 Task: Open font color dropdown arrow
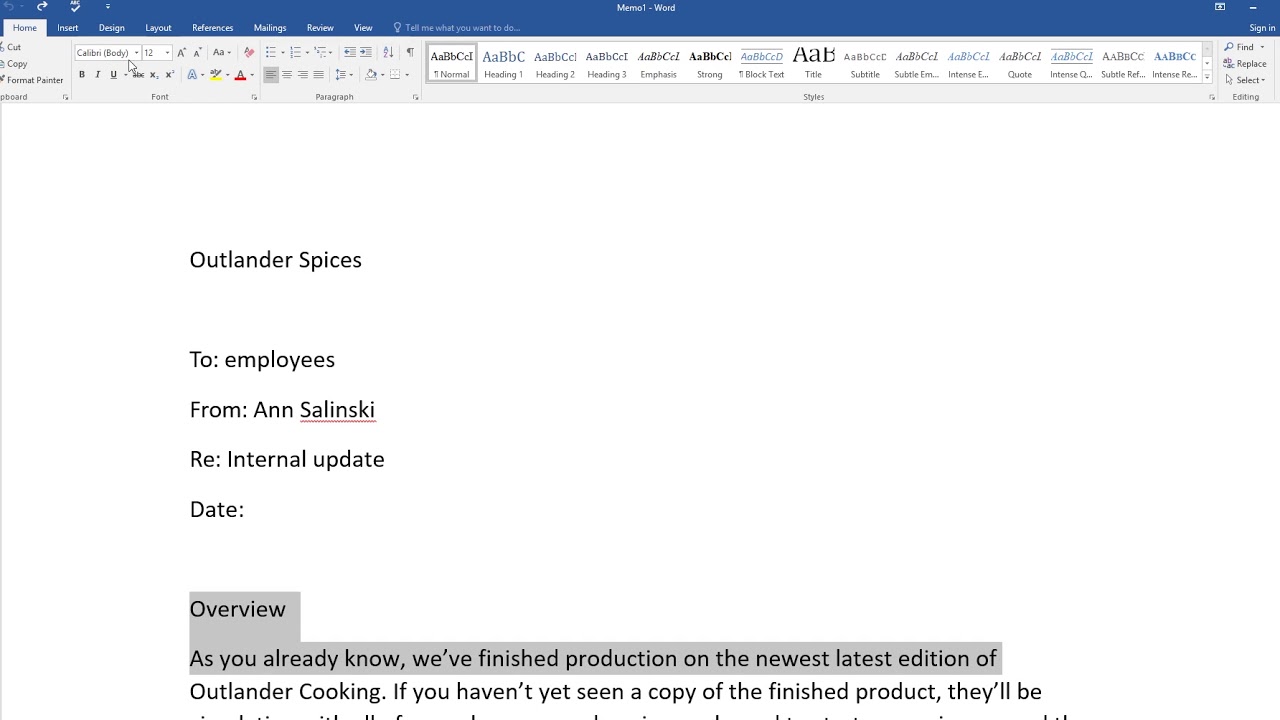click(252, 75)
